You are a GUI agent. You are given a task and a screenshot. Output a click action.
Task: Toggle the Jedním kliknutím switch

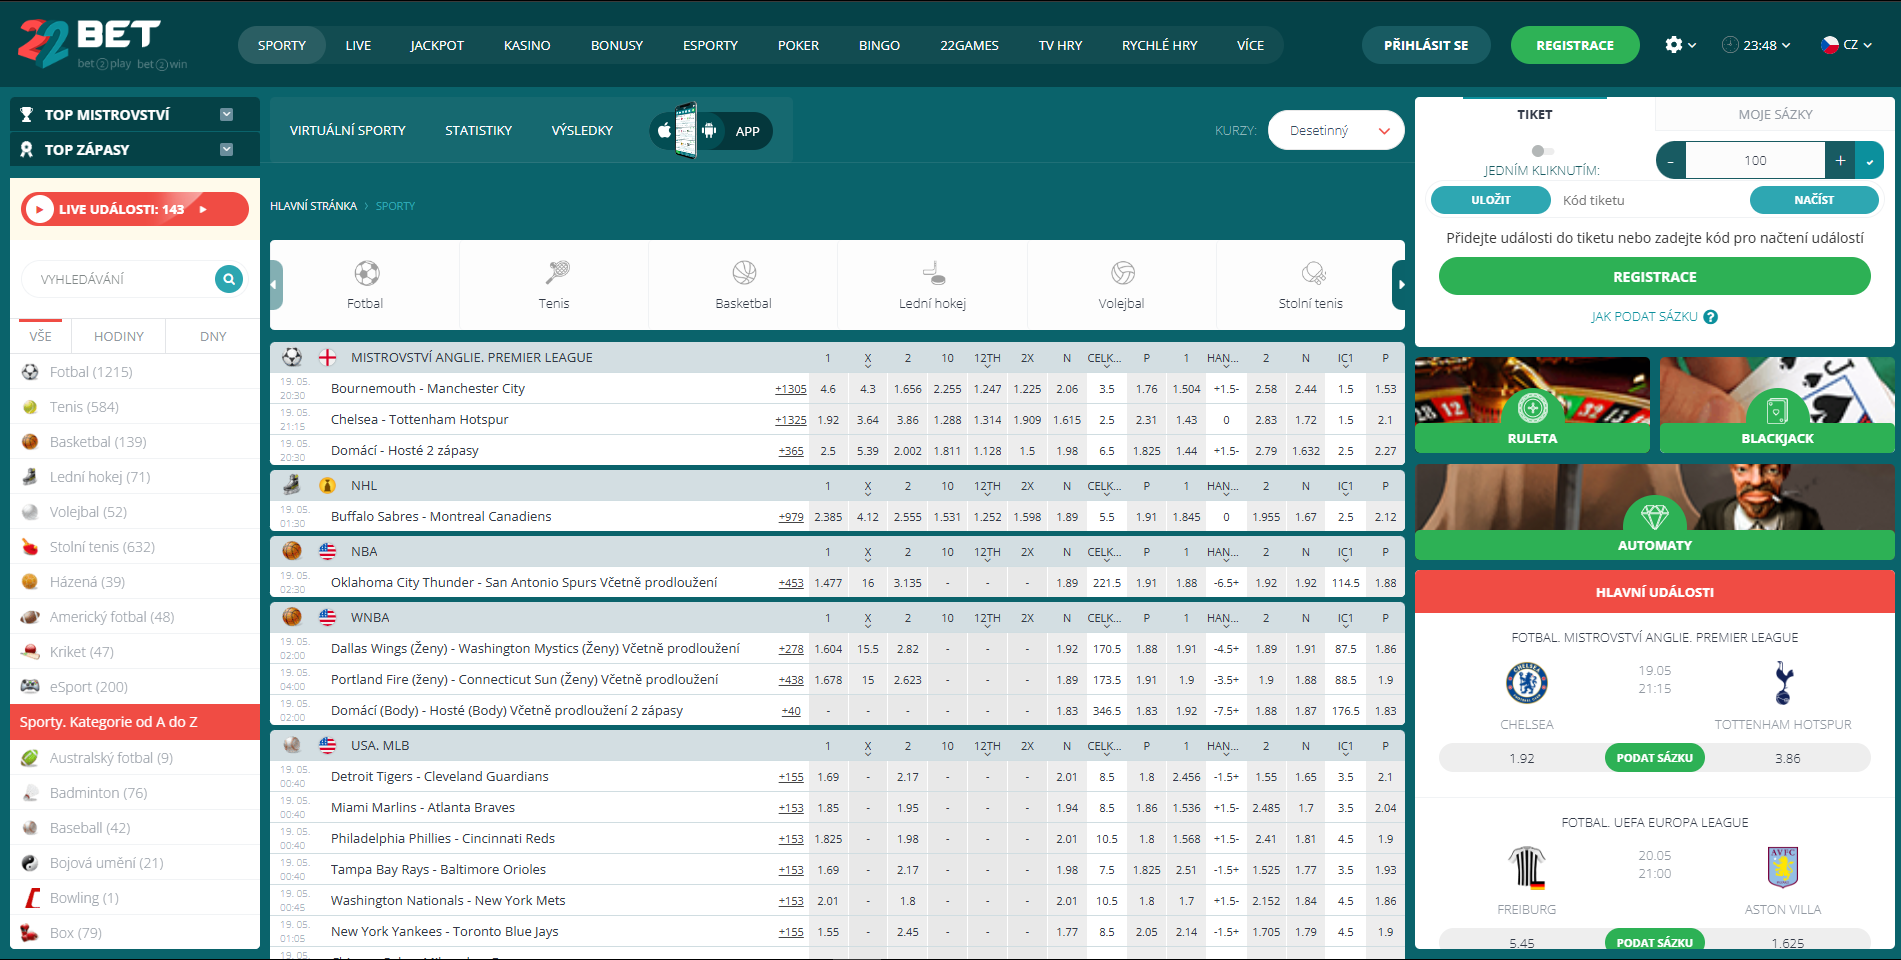(1542, 151)
